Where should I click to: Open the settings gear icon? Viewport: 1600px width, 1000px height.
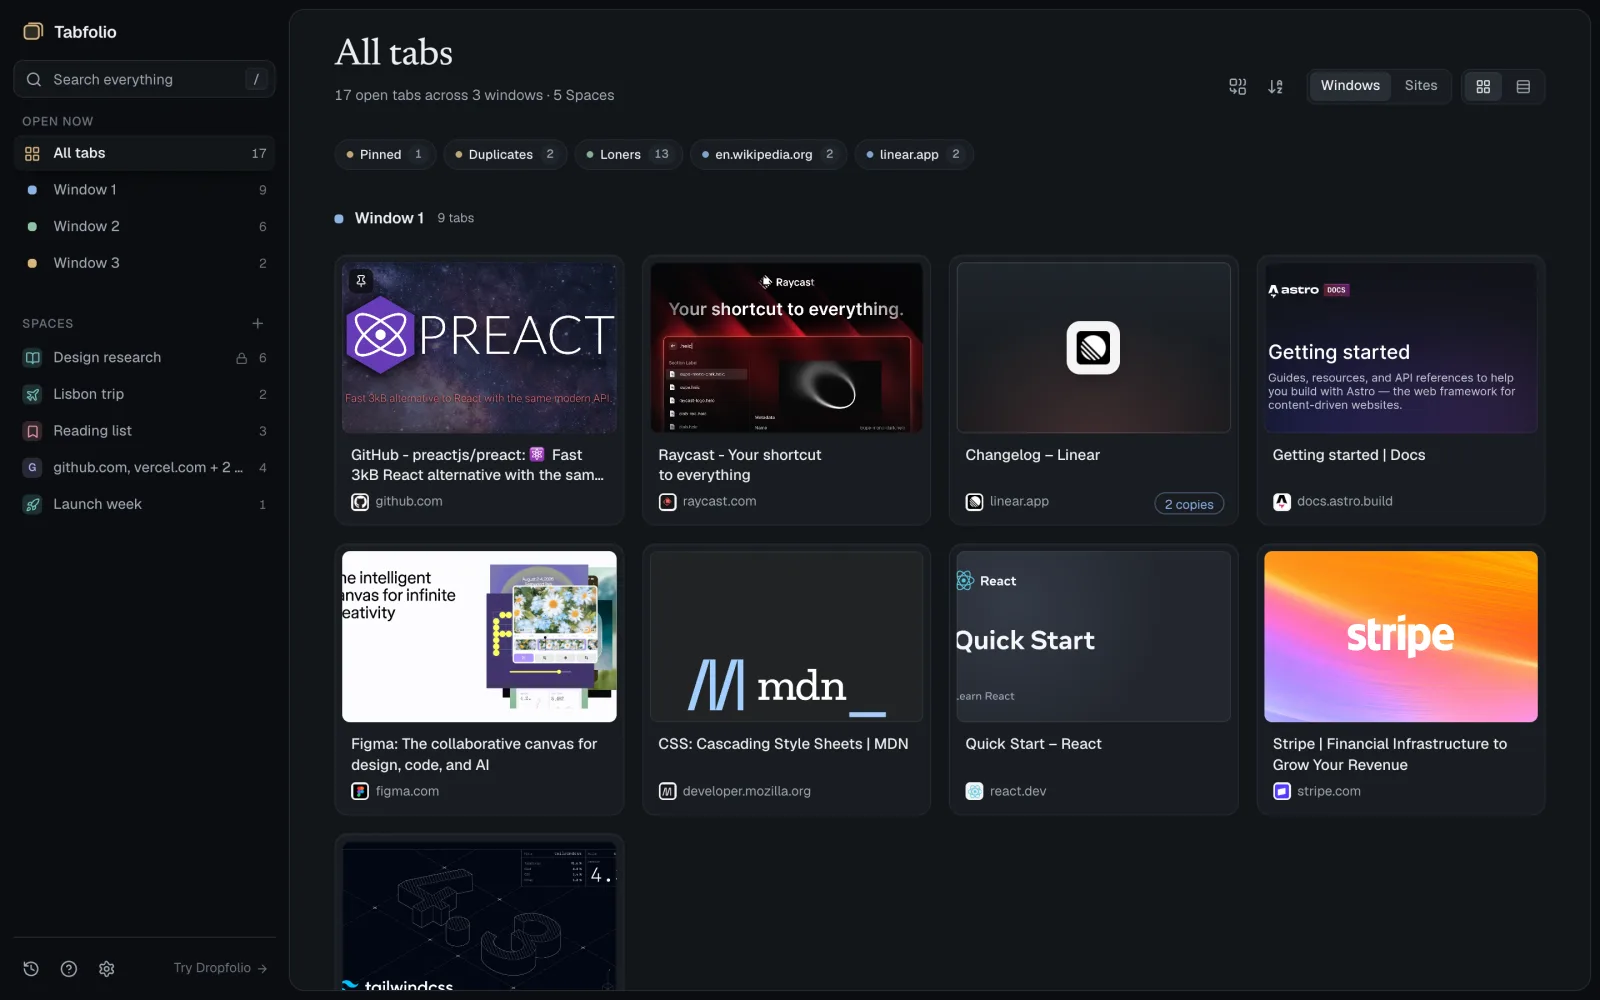(107, 968)
